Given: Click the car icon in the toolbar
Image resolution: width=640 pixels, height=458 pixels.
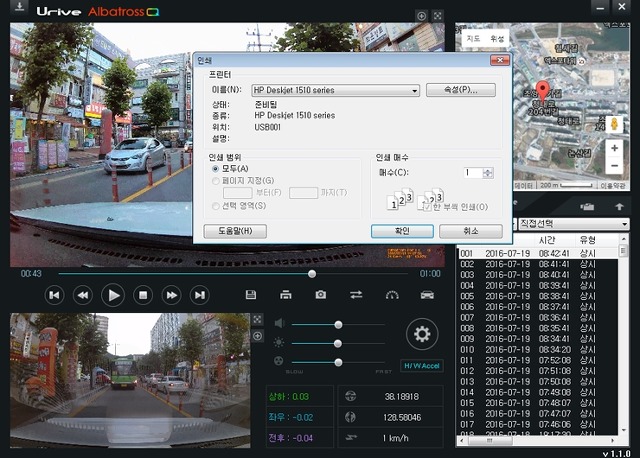Looking at the screenshot, I should click(427, 295).
